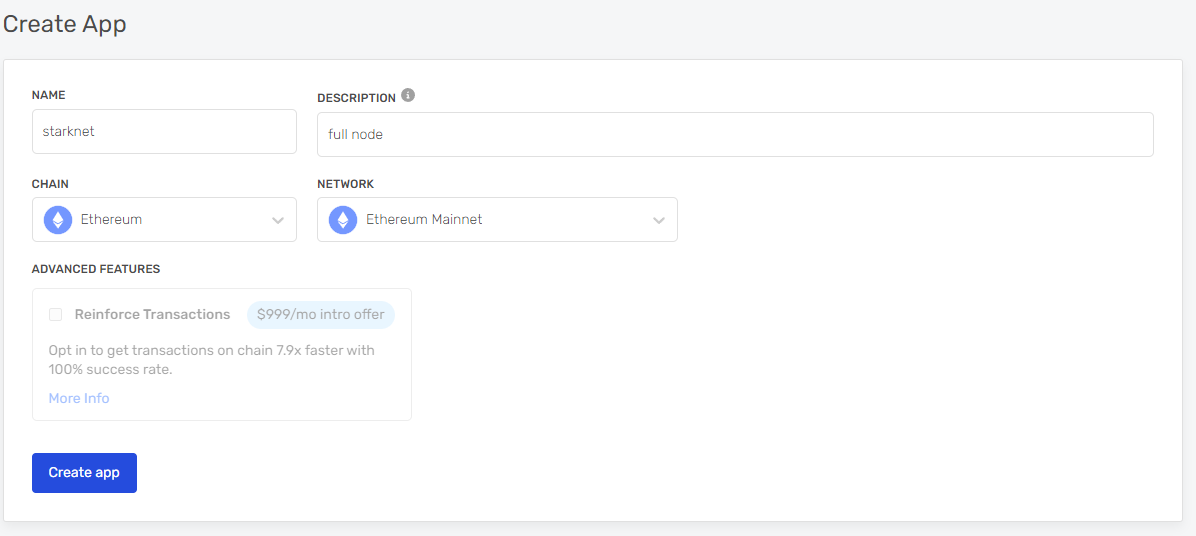Click the NAME field label

(49, 95)
